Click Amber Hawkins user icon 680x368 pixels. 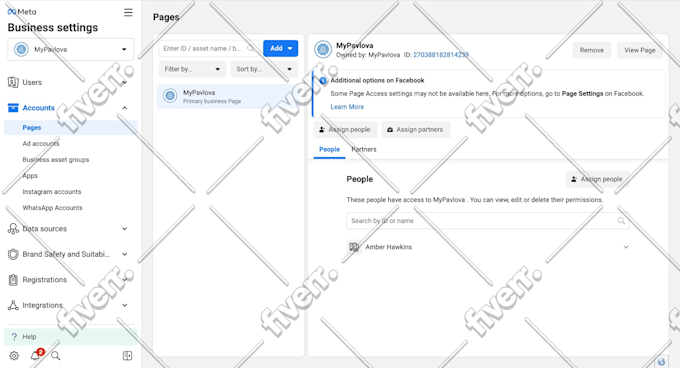[x=354, y=247]
